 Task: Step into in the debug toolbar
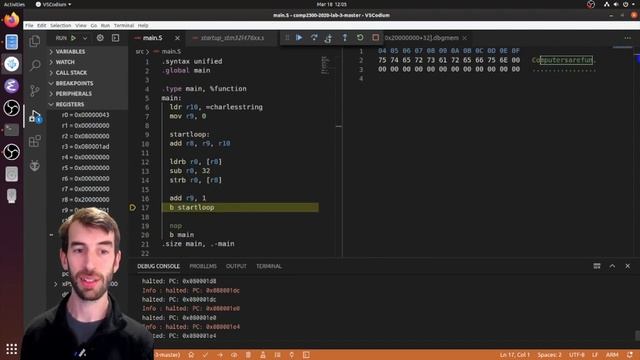coord(329,38)
